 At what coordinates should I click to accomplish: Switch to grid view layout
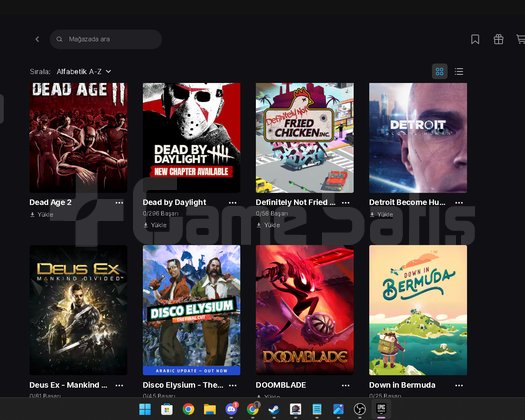pyautogui.click(x=440, y=71)
